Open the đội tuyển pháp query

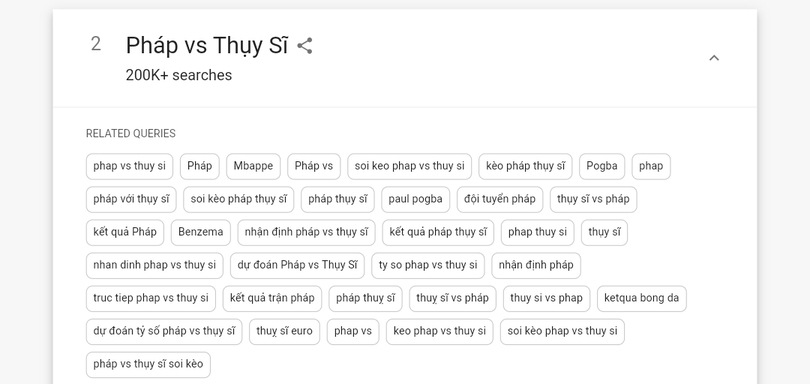coord(500,199)
